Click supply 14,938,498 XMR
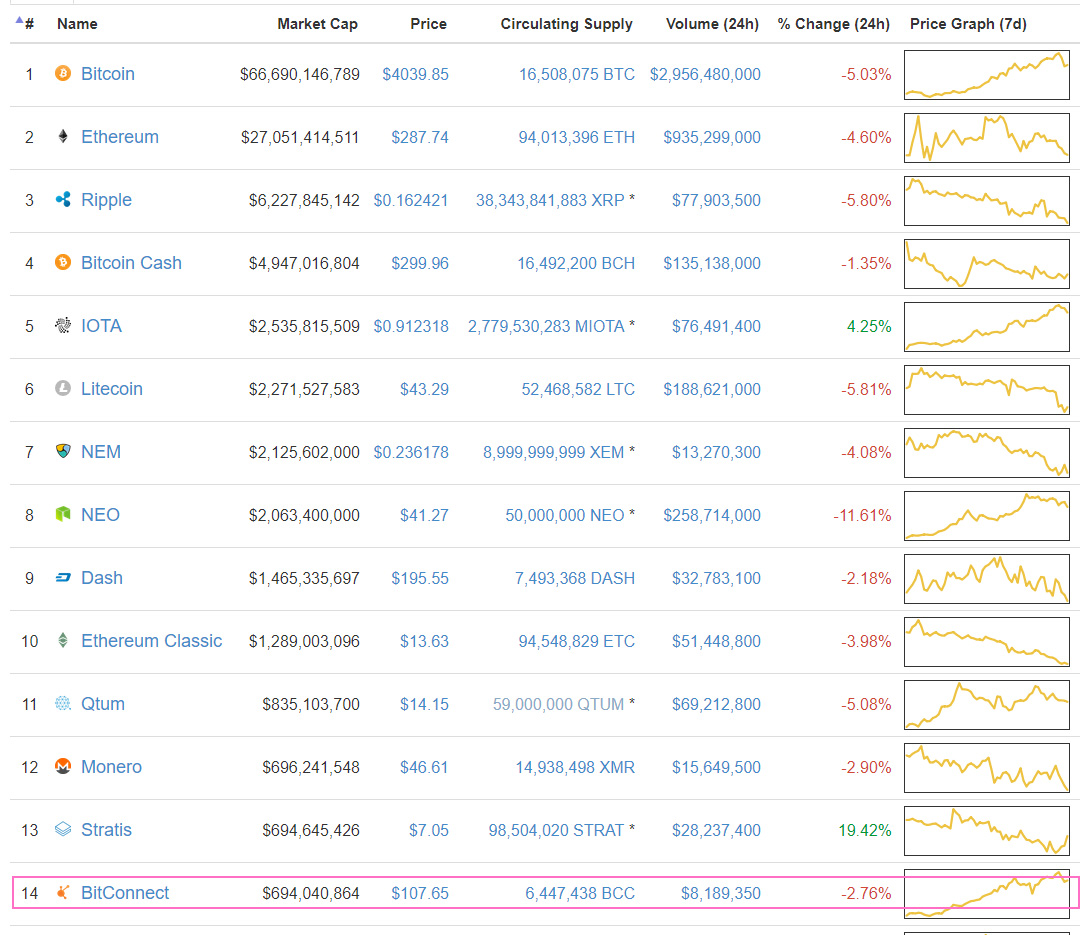 pyautogui.click(x=575, y=767)
